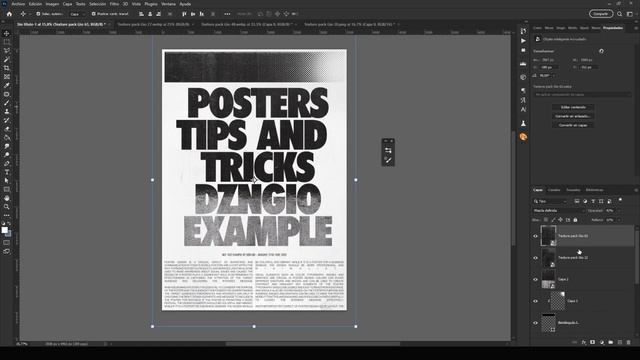Image resolution: width=640 pixels, height=360 pixels.
Task: Toggle visibility of Capa 2
Action: click(536, 279)
